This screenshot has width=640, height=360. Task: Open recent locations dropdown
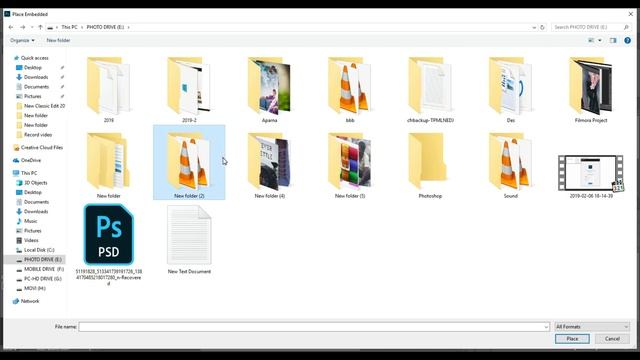(x=32, y=27)
